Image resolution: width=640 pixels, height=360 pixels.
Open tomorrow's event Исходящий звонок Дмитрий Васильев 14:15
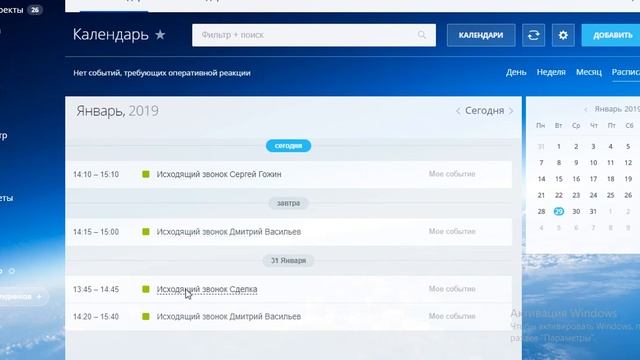tap(229, 232)
